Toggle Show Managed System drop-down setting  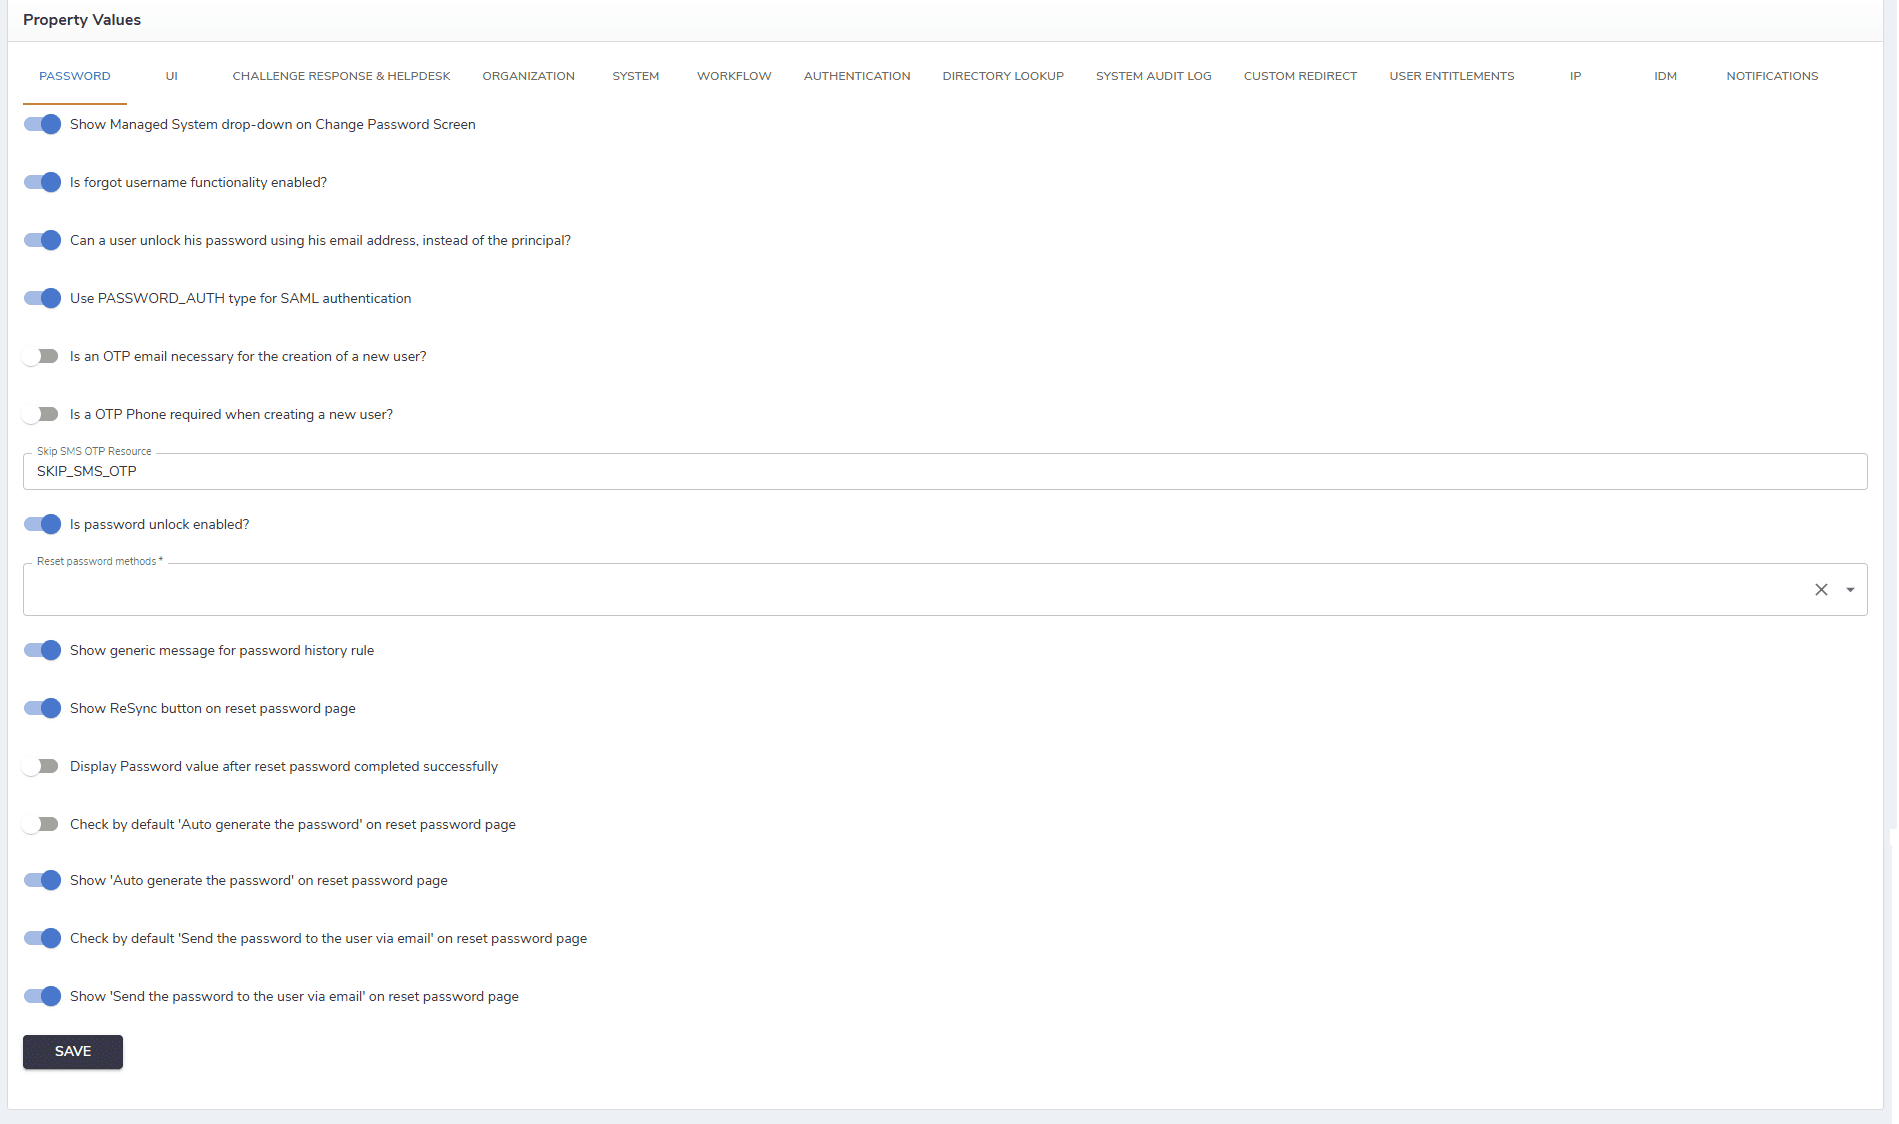[x=42, y=125]
